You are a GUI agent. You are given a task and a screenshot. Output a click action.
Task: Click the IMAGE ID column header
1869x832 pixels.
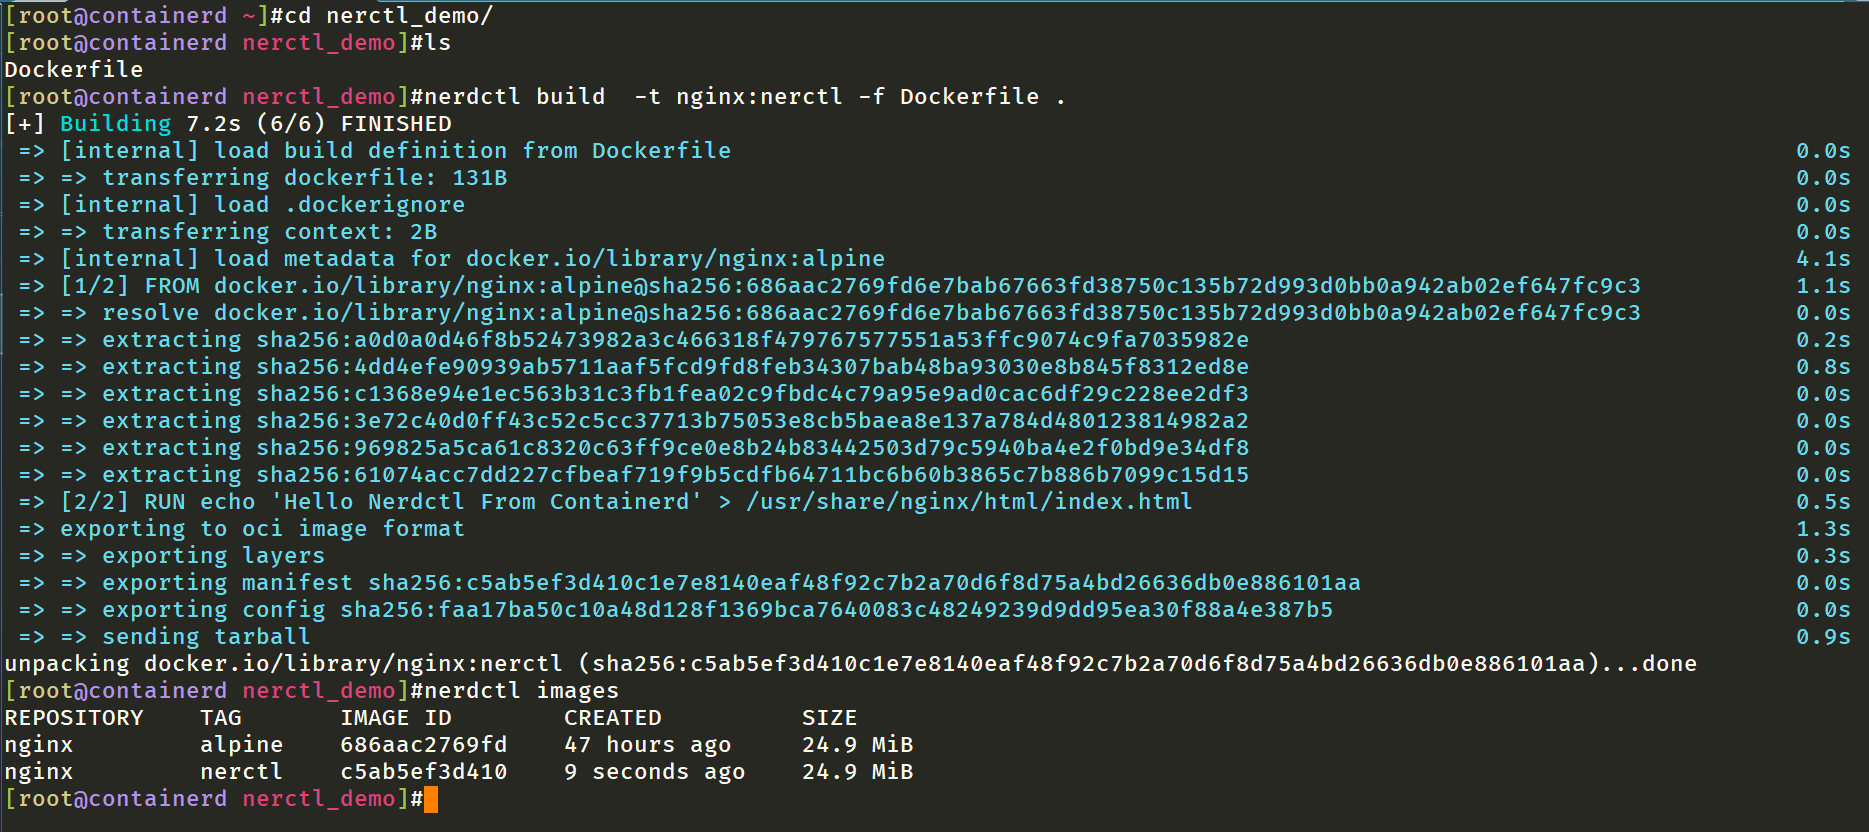[x=396, y=718]
